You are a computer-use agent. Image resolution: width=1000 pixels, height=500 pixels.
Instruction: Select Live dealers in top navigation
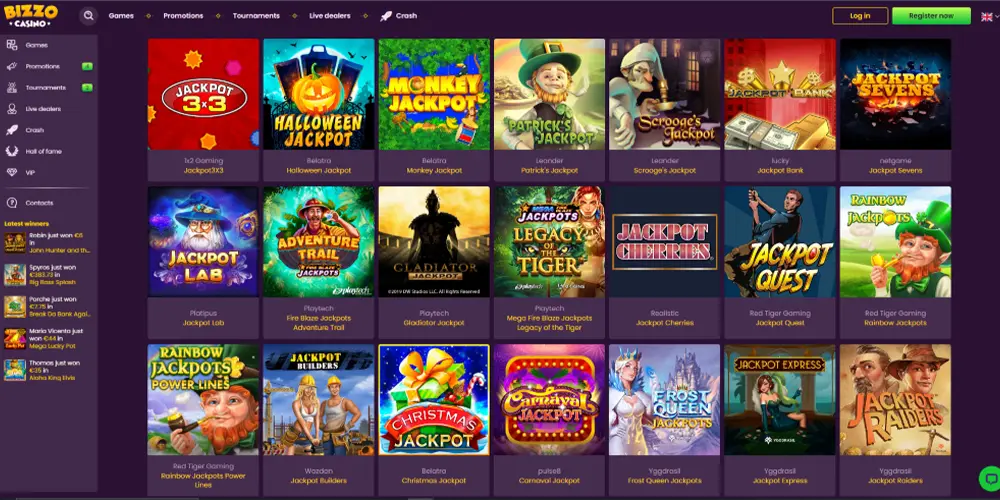click(x=330, y=16)
